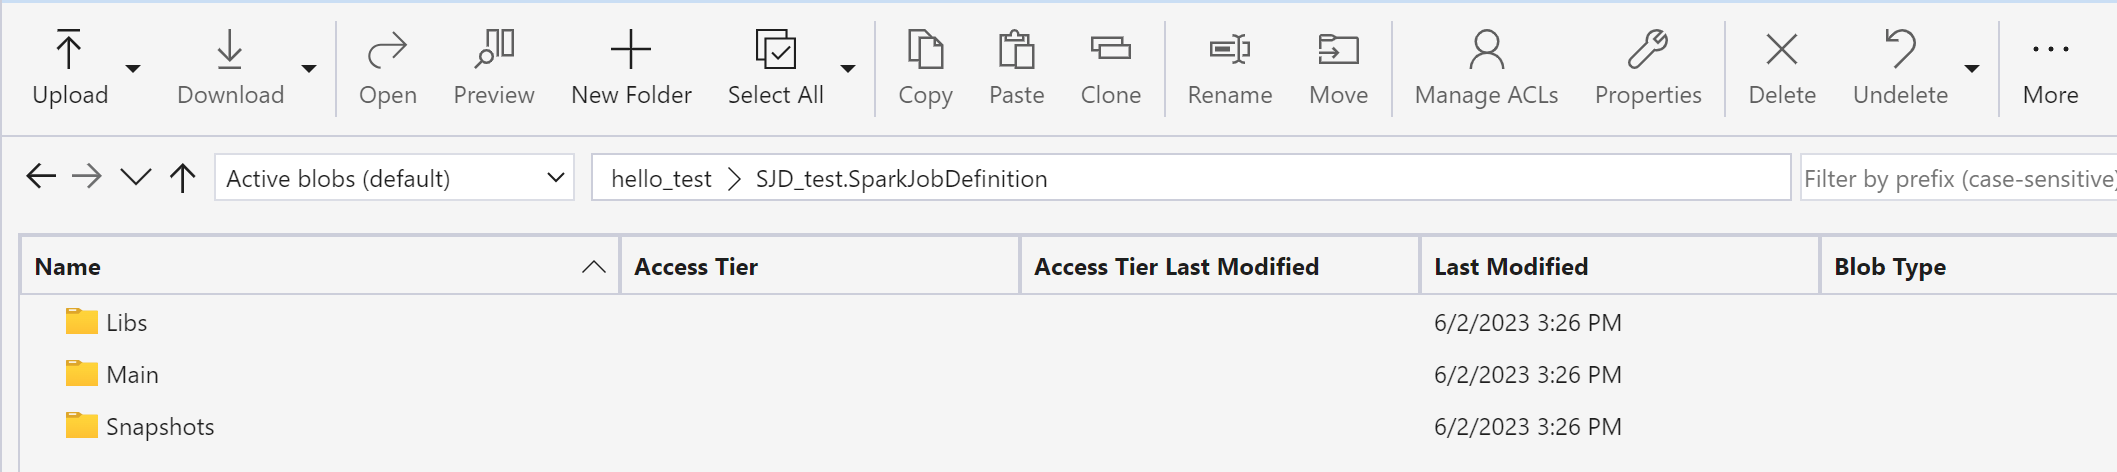The width and height of the screenshot is (2117, 472).
Task: Click the Delete toolbar icon
Action: [x=1781, y=50]
